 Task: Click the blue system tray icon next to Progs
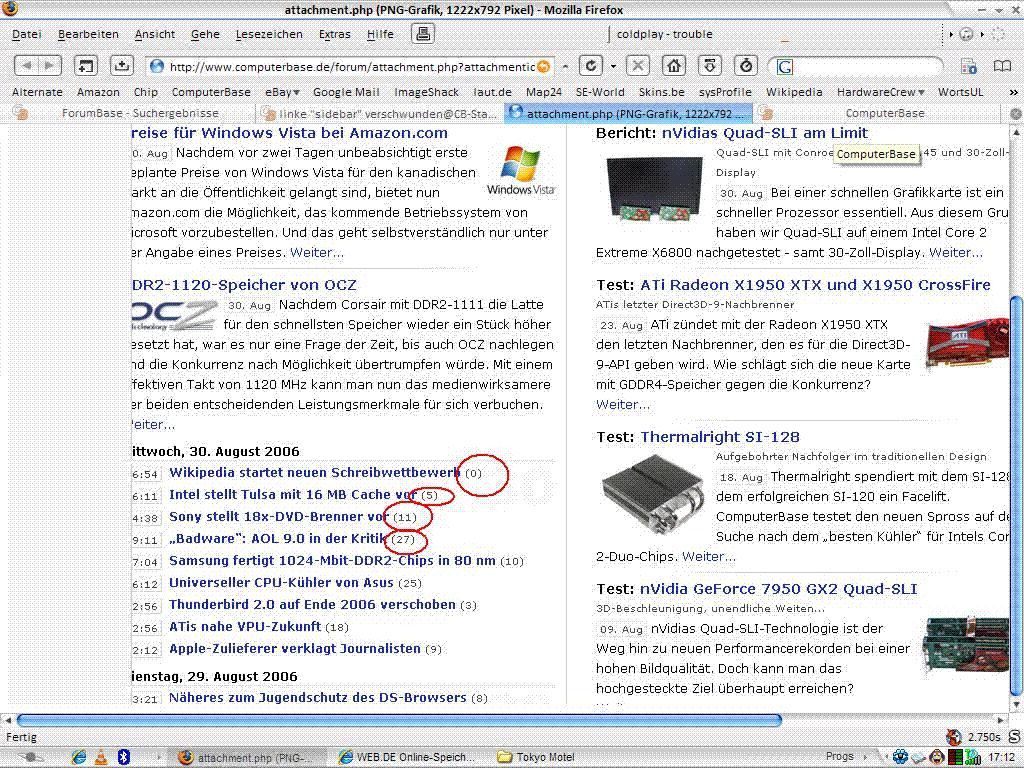(x=901, y=757)
